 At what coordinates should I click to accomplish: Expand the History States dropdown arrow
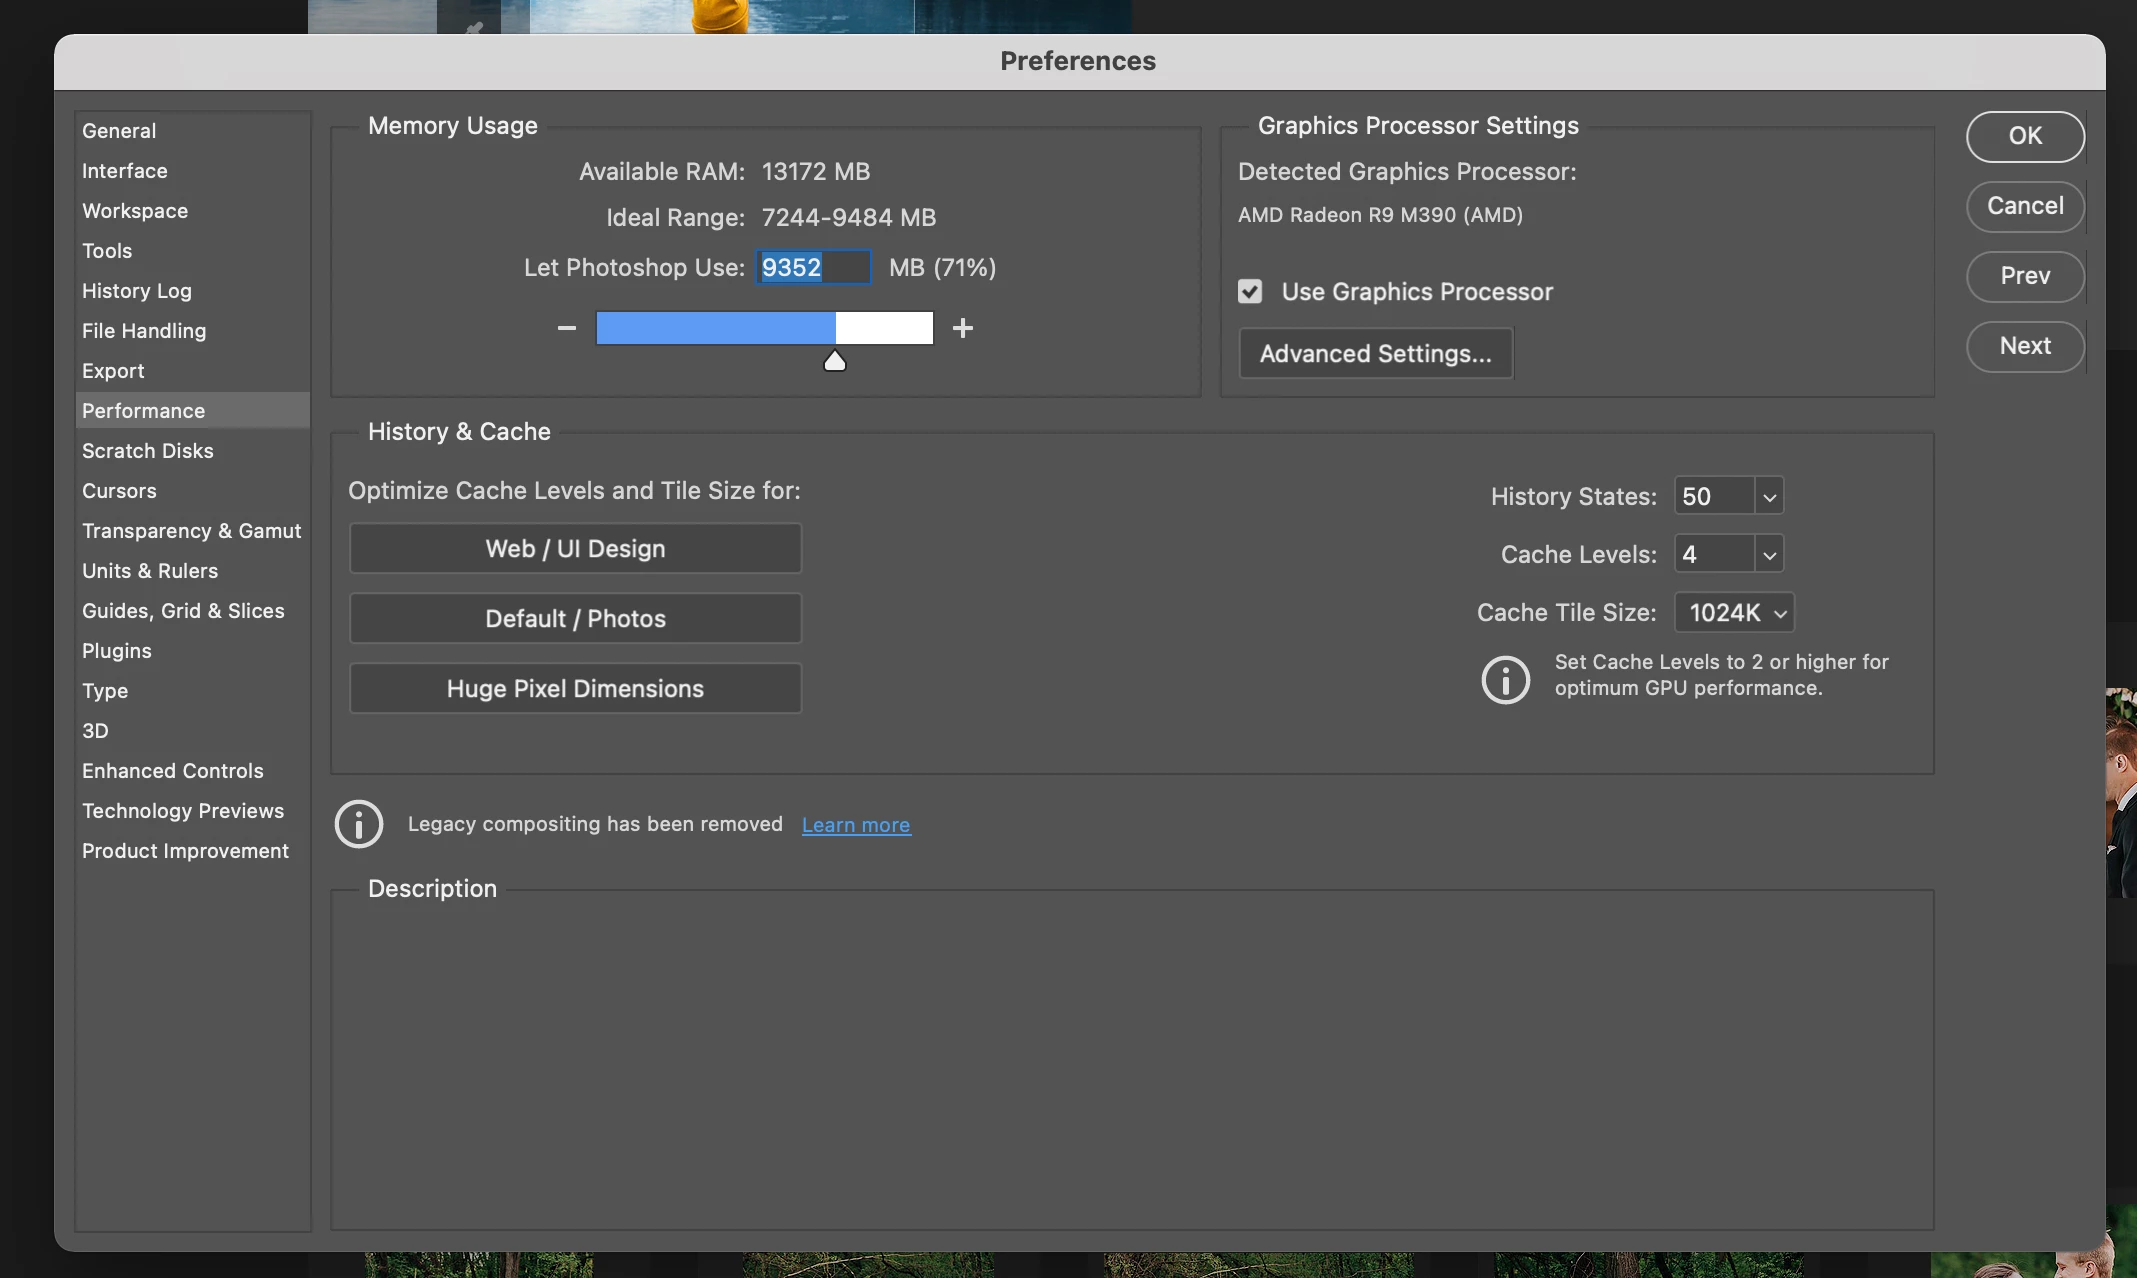1769,496
